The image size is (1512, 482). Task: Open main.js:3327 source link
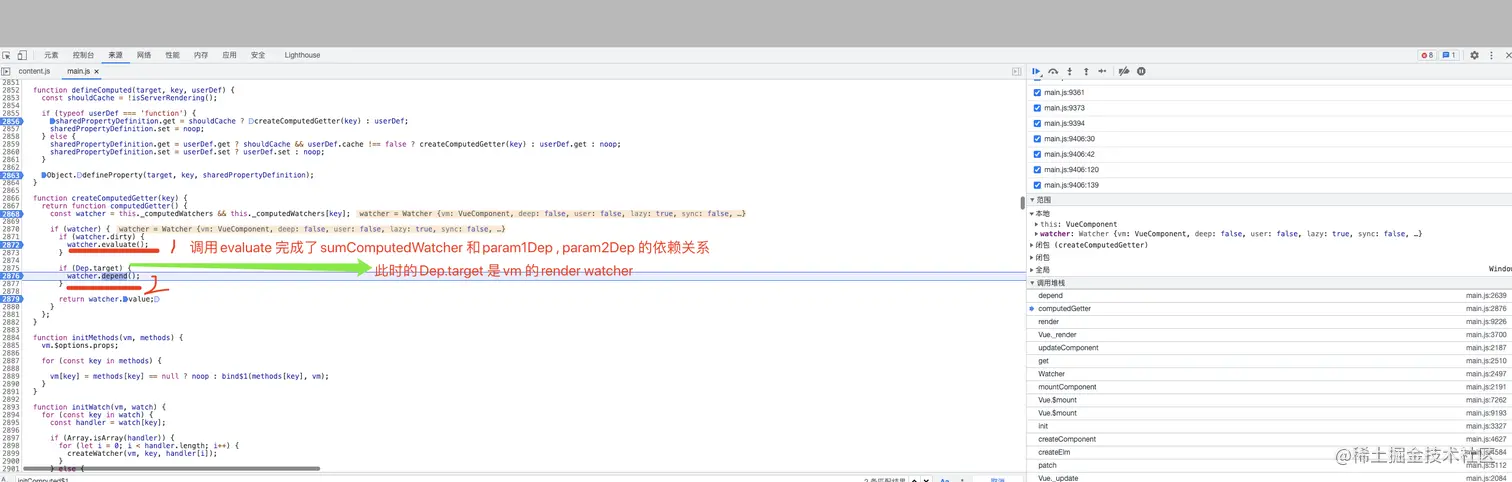(1486, 426)
